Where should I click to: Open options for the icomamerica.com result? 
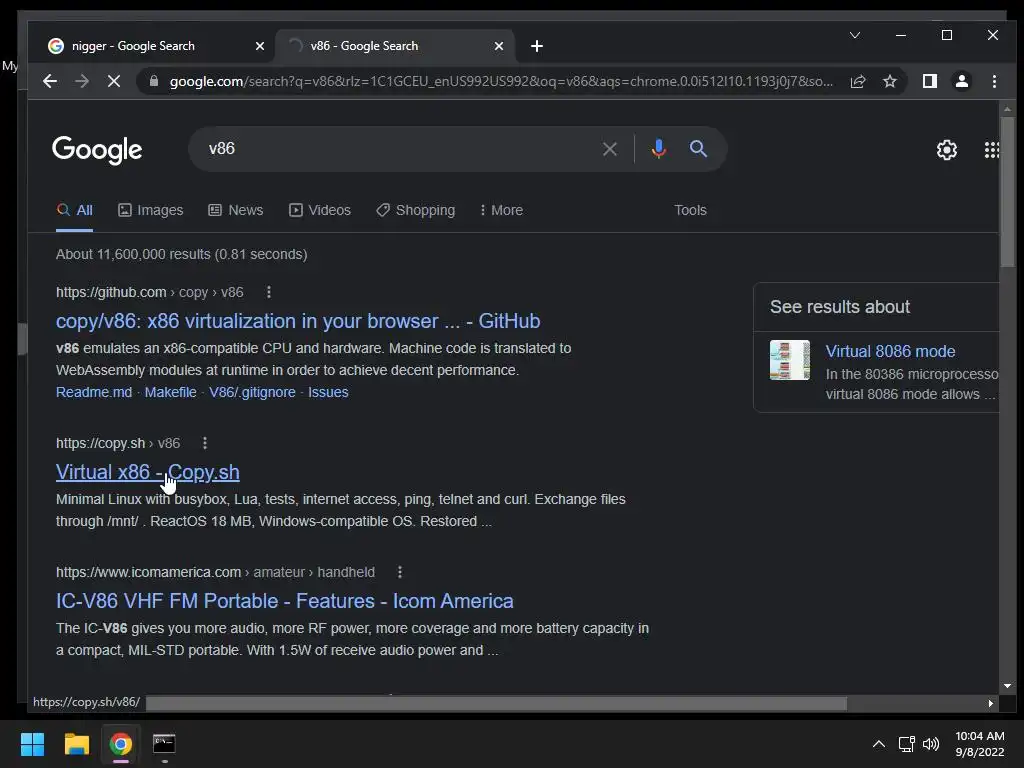(400, 572)
